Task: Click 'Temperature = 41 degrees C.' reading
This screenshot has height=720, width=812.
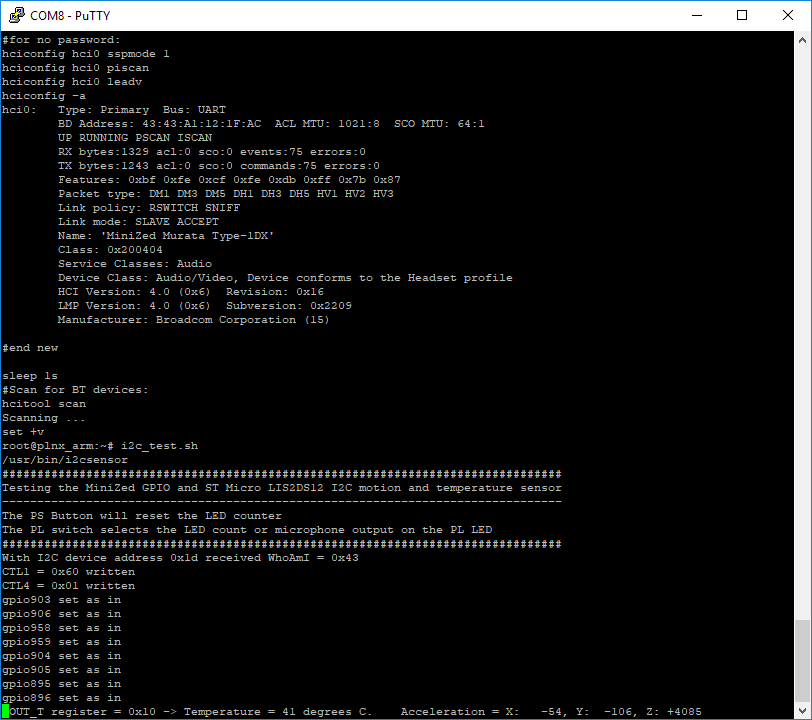Action: [x=278, y=711]
